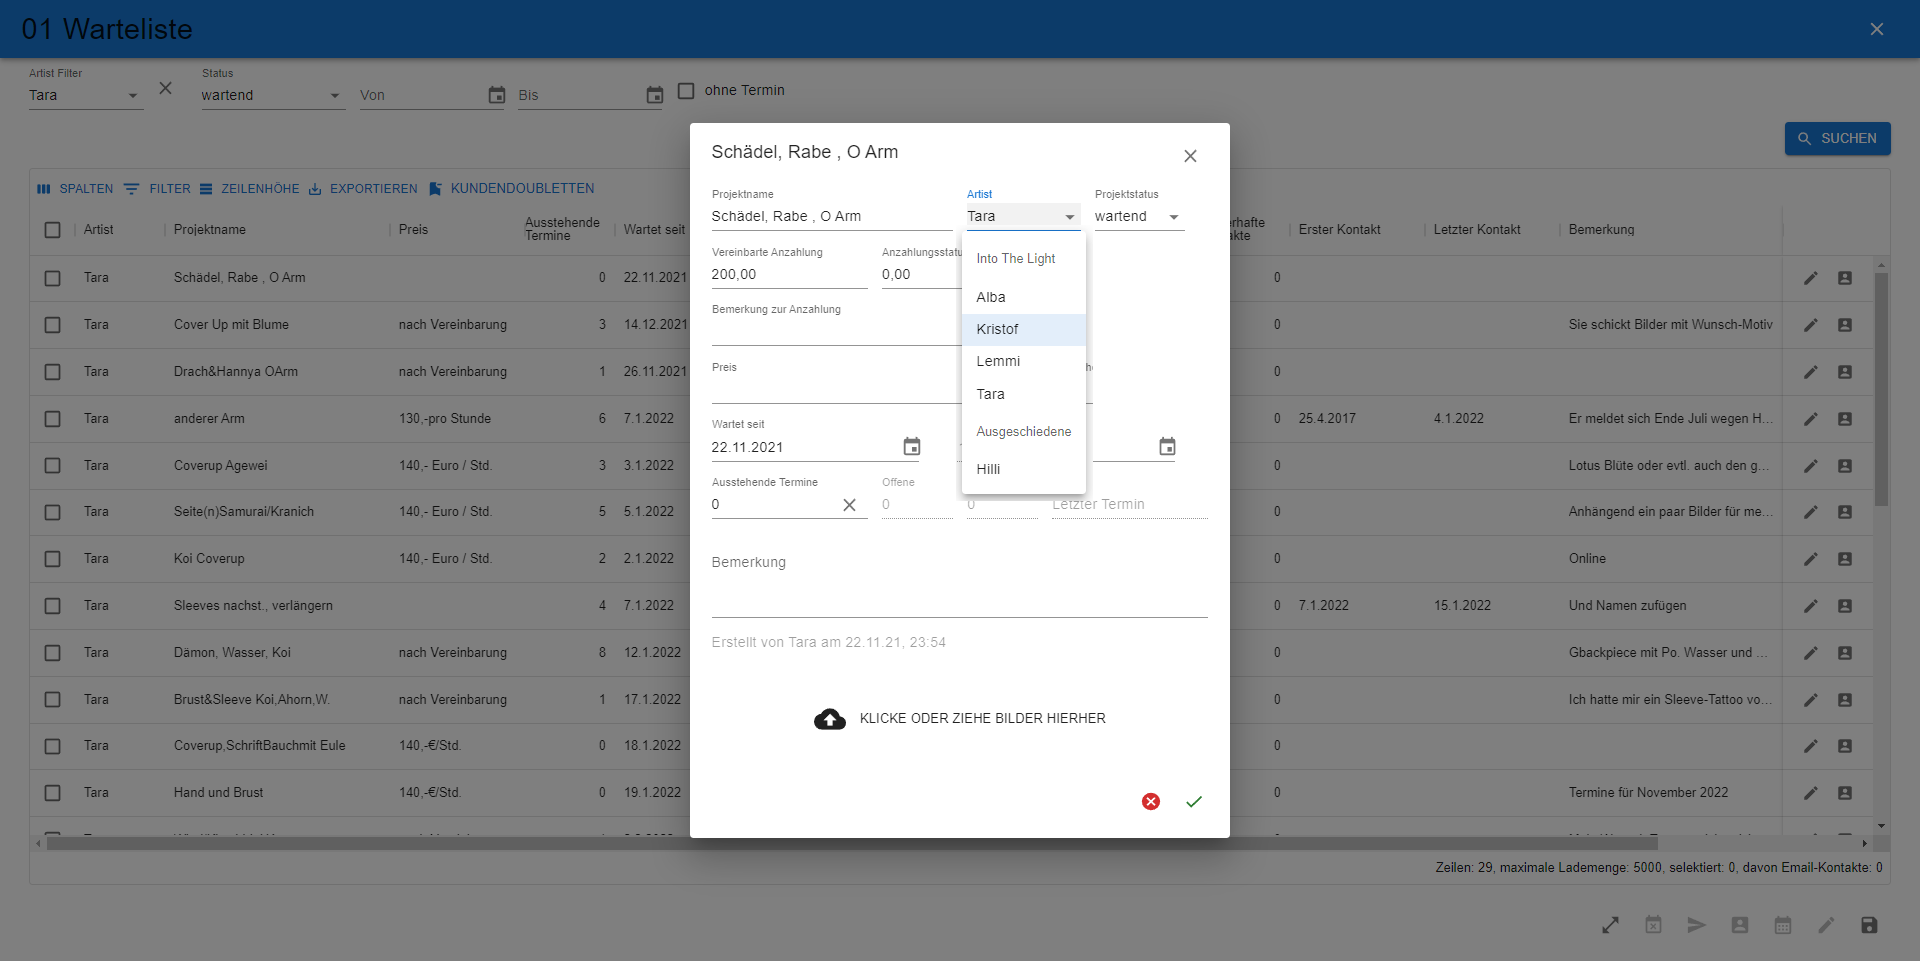The width and height of the screenshot is (1920, 961).
Task: Click the EXPORTIEREN button
Action: pyautogui.click(x=363, y=189)
